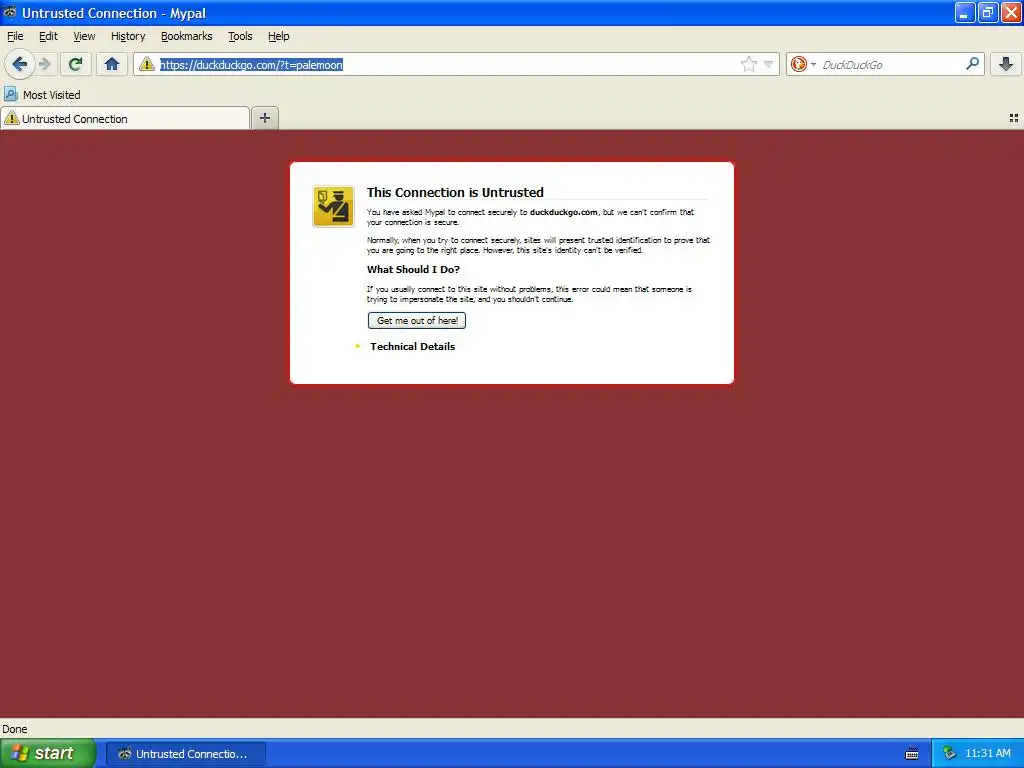Click the 'Done' status bar text

tap(15, 729)
